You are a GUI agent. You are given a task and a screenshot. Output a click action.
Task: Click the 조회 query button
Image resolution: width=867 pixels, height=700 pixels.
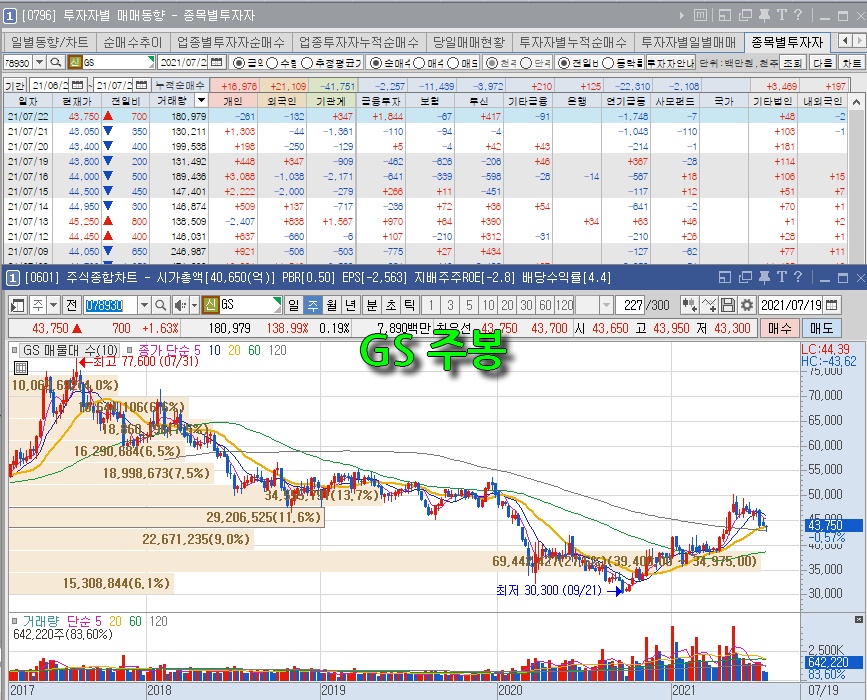point(792,62)
